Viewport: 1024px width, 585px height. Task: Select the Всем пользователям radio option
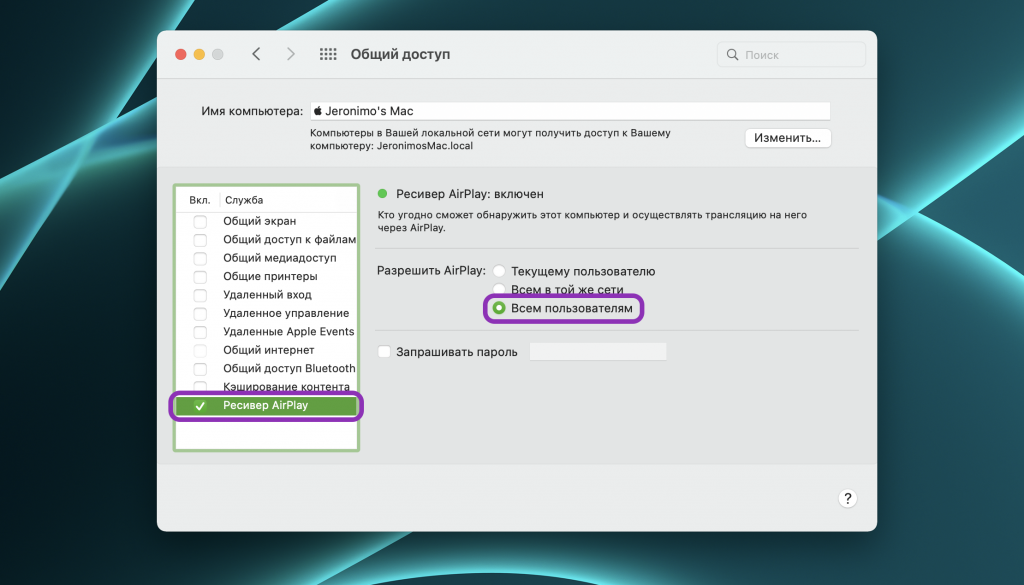click(499, 308)
